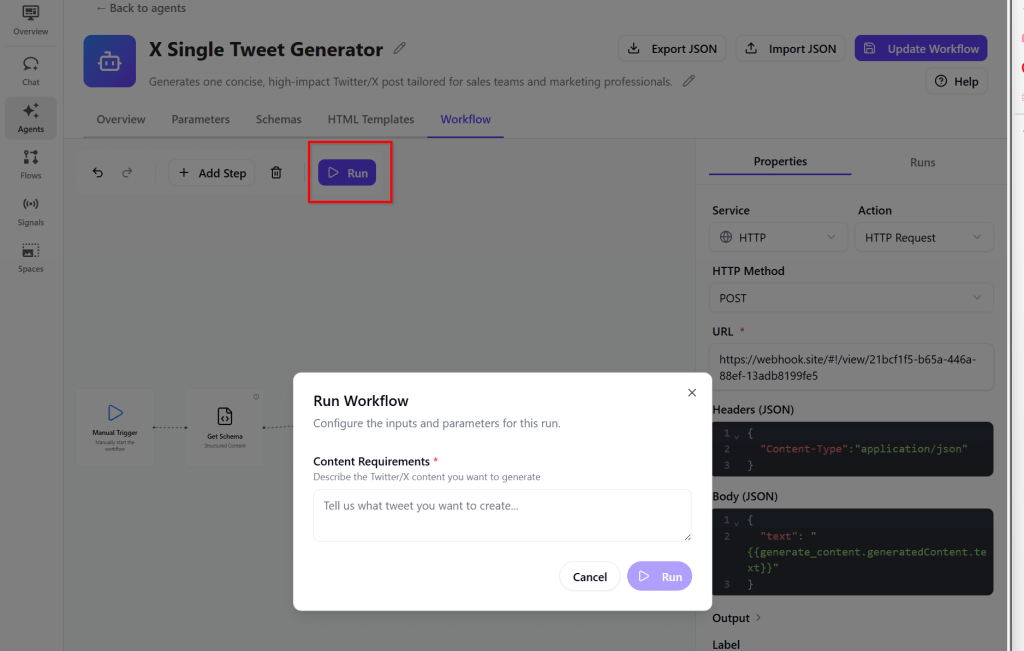Click the Content Requirements text field
This screenshot has width=1024, height=651.
(502, 515)
